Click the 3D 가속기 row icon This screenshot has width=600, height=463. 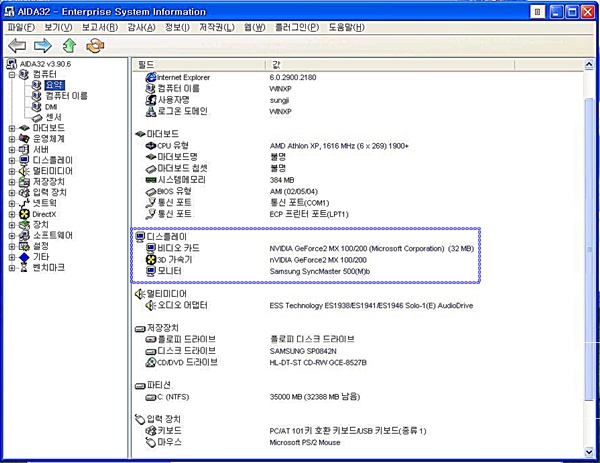pos(151,260)
